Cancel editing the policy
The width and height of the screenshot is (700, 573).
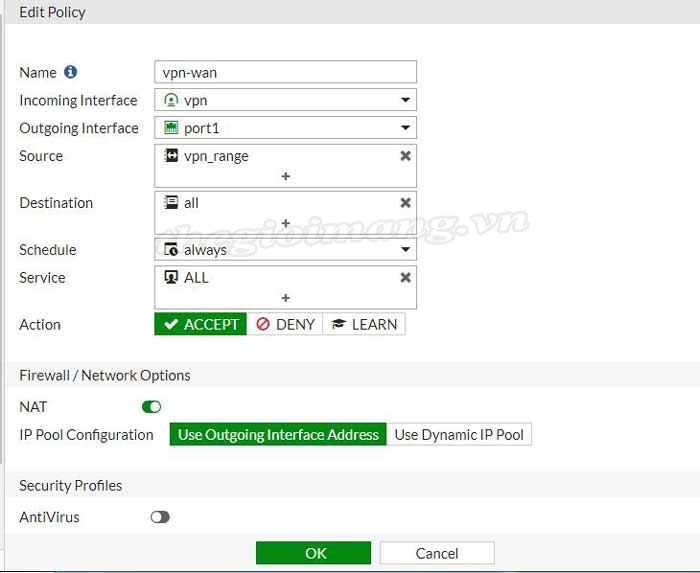pyautogui.click(x=437, y=553)
